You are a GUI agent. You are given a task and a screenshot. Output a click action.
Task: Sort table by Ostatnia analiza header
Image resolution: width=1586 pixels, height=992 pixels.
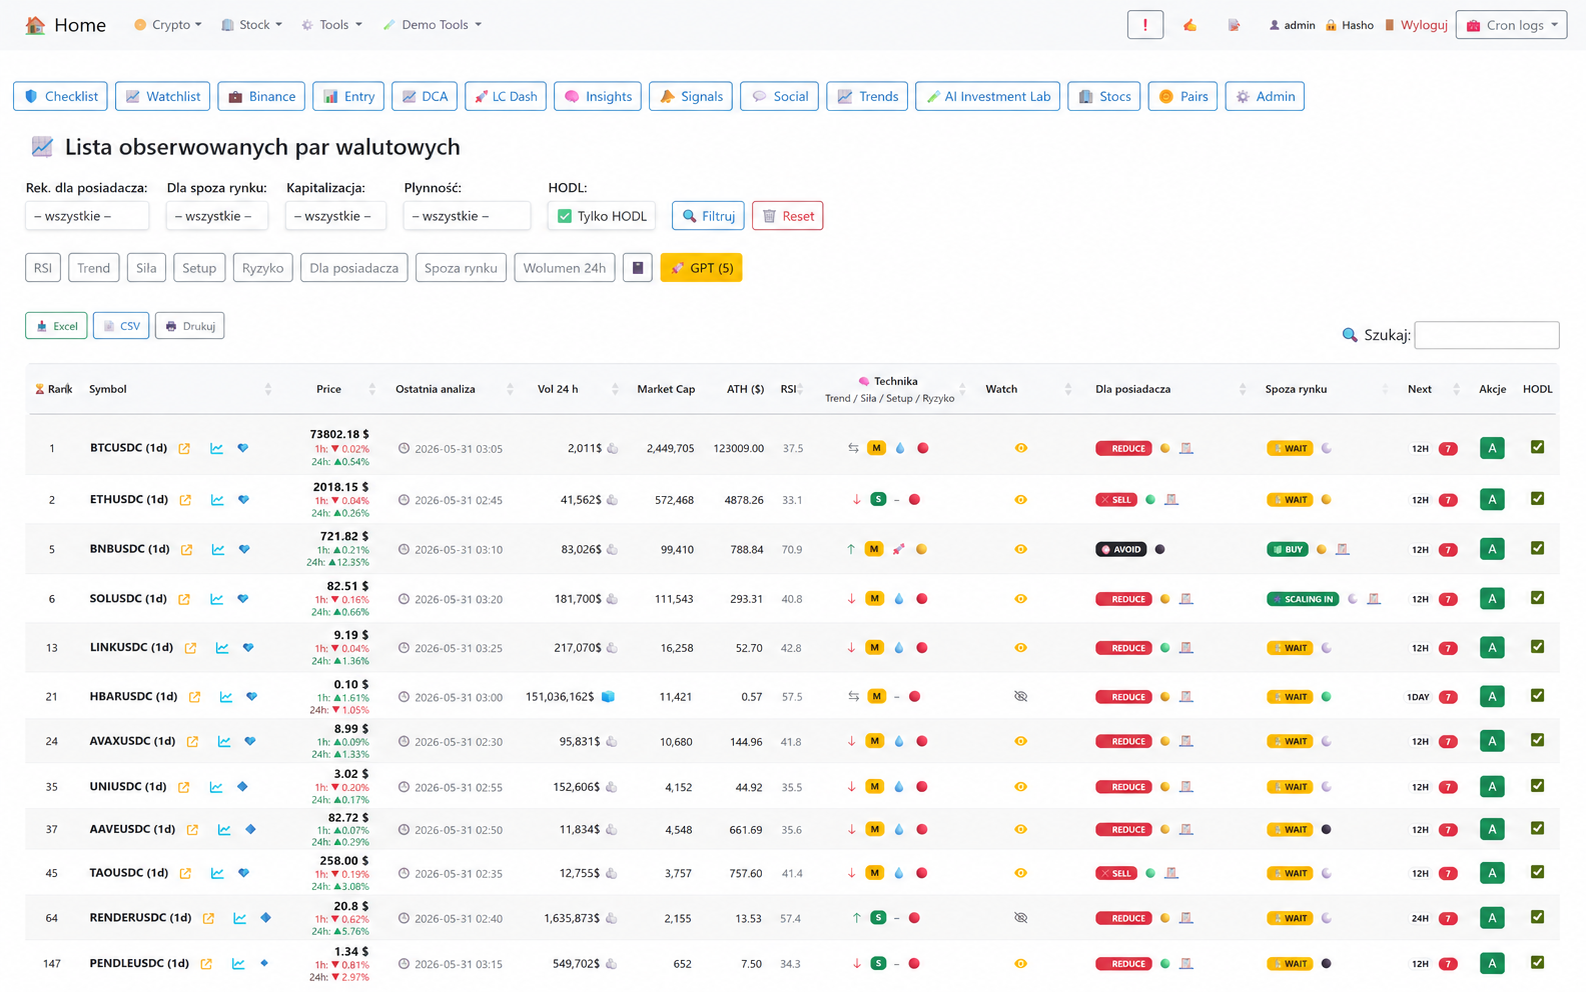coord(435,389)
